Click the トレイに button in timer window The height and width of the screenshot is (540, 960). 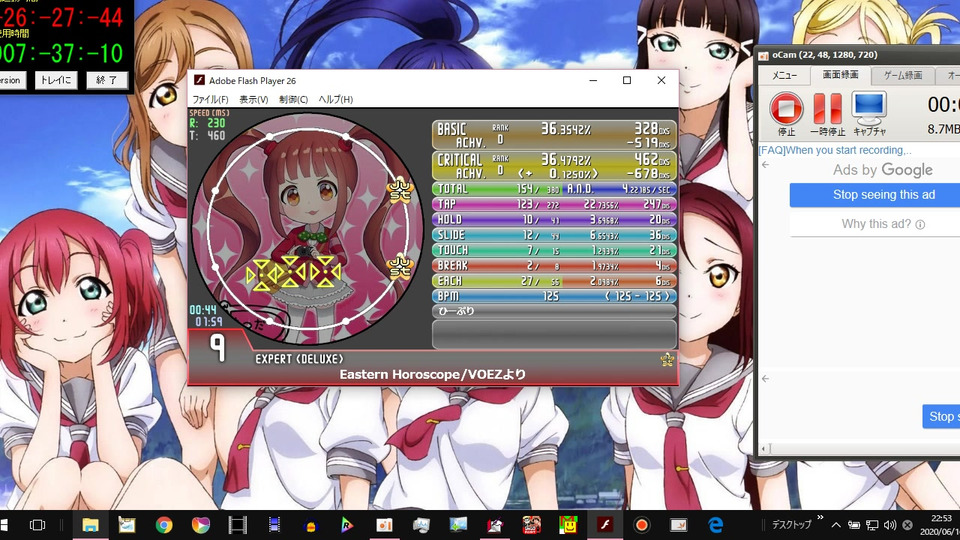(x=56, y=80)
